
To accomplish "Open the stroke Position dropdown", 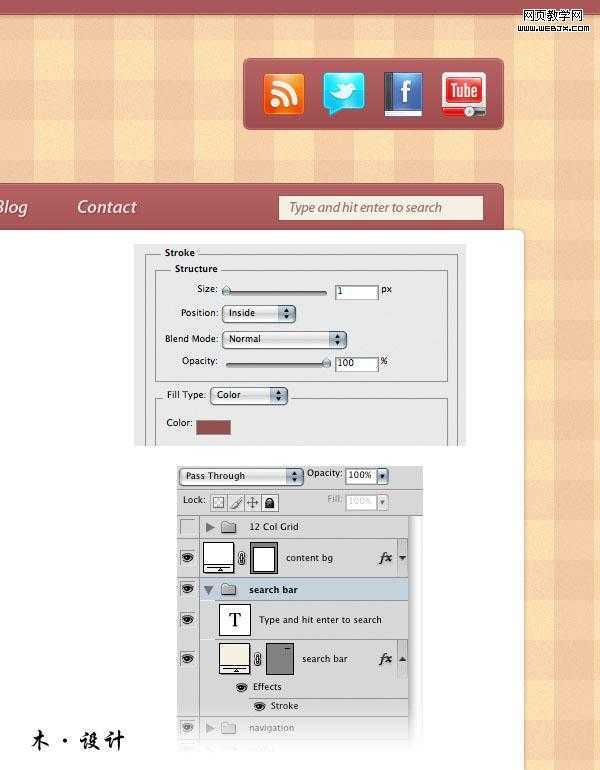I will pyautogui.click(x=259, y=313).
